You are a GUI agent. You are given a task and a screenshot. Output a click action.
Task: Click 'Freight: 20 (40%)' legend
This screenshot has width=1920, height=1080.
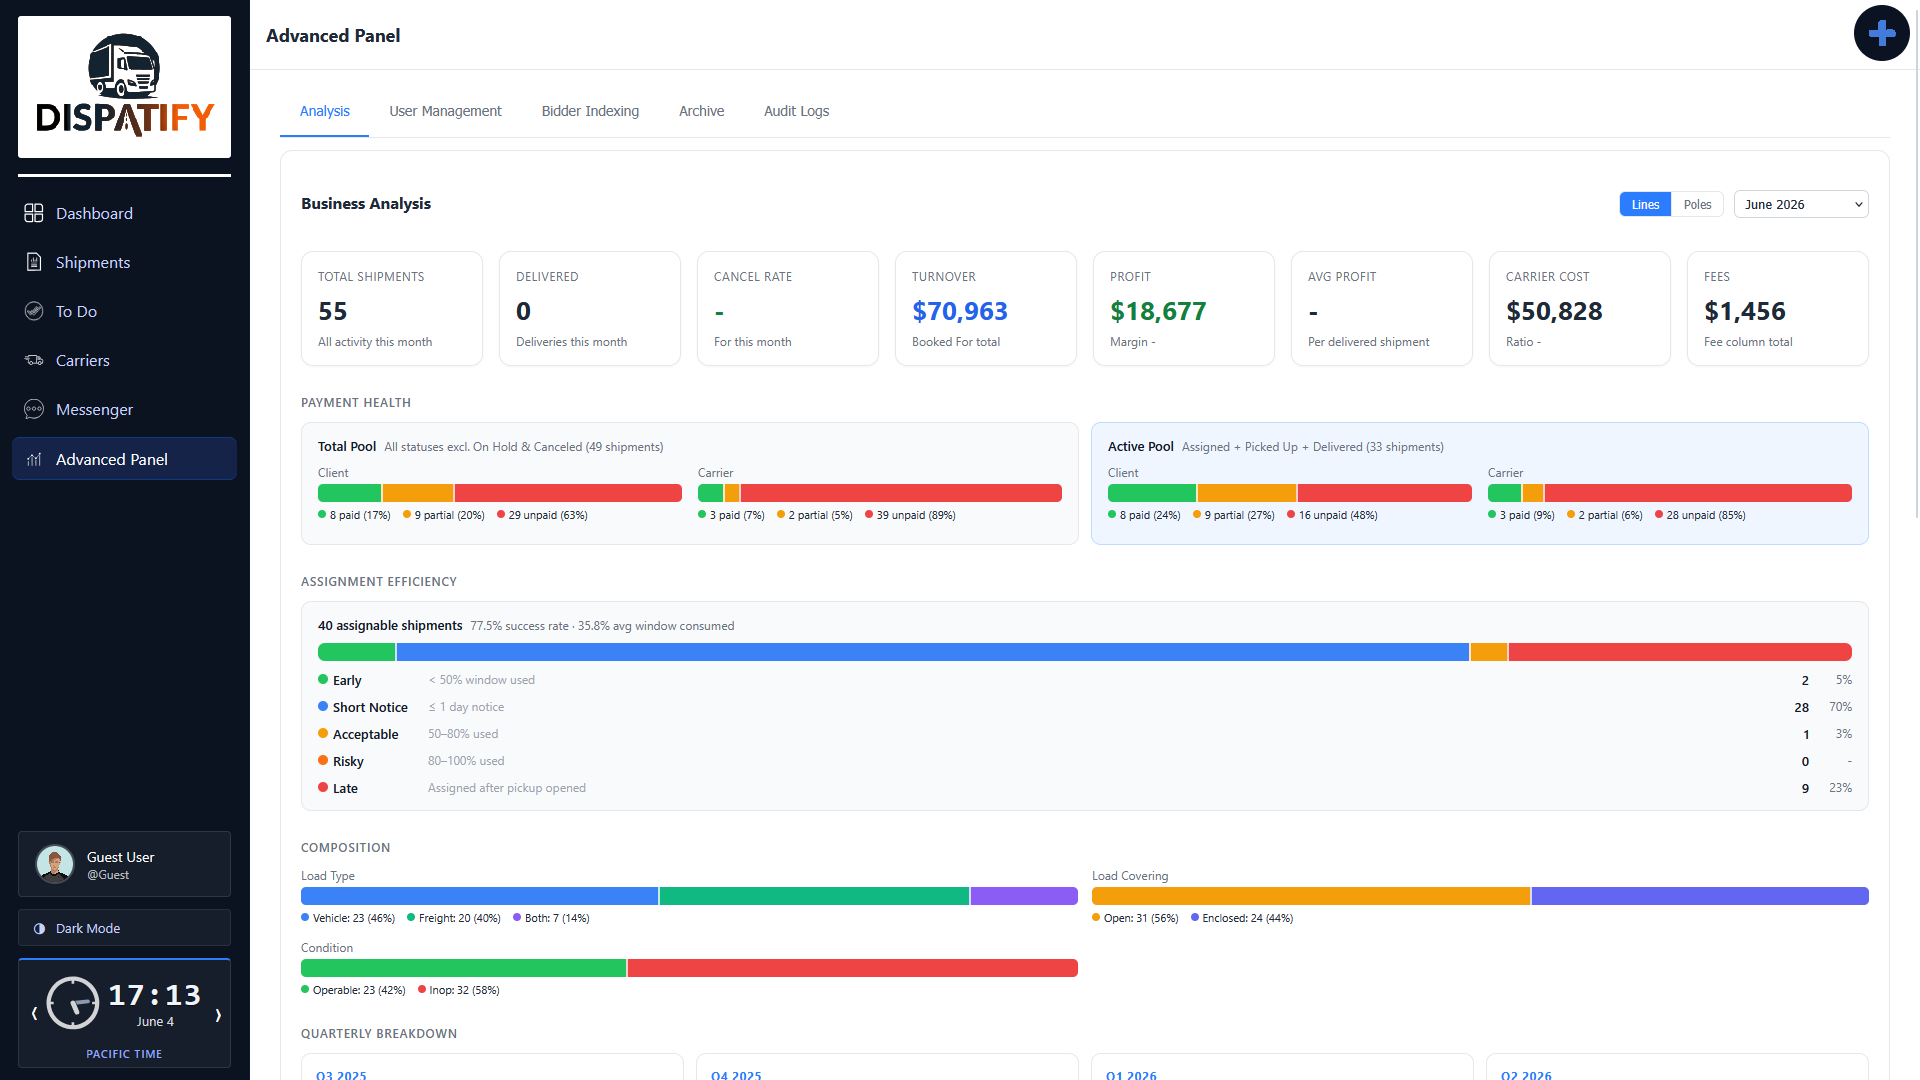coord(459,918)
